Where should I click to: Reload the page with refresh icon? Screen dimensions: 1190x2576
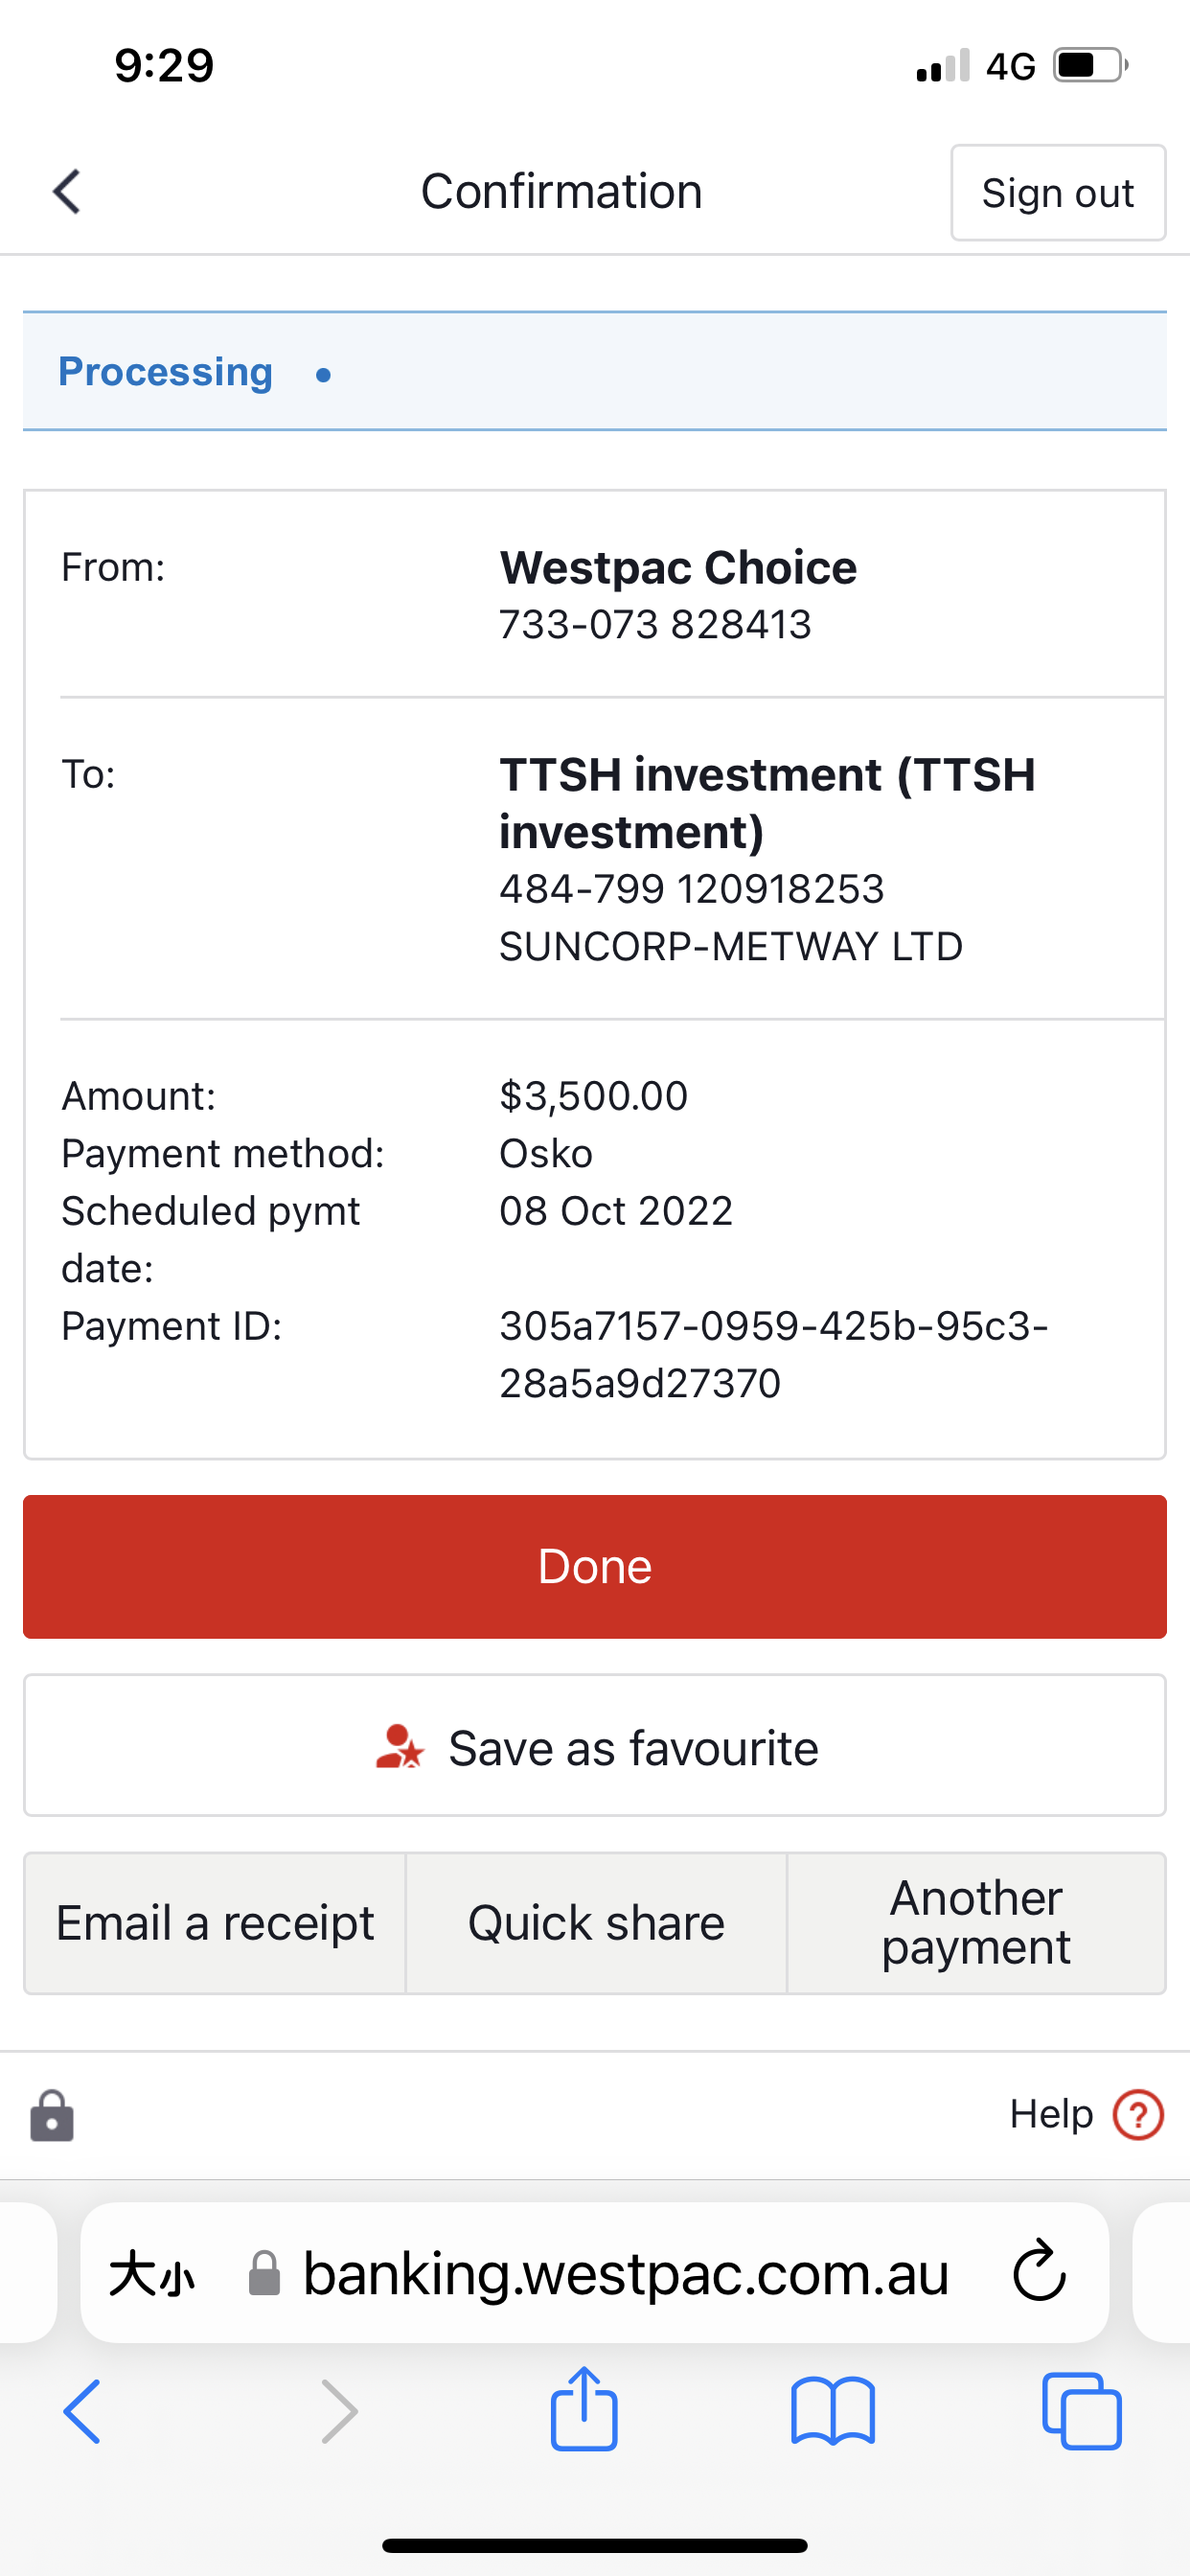click(1039, 2270)
